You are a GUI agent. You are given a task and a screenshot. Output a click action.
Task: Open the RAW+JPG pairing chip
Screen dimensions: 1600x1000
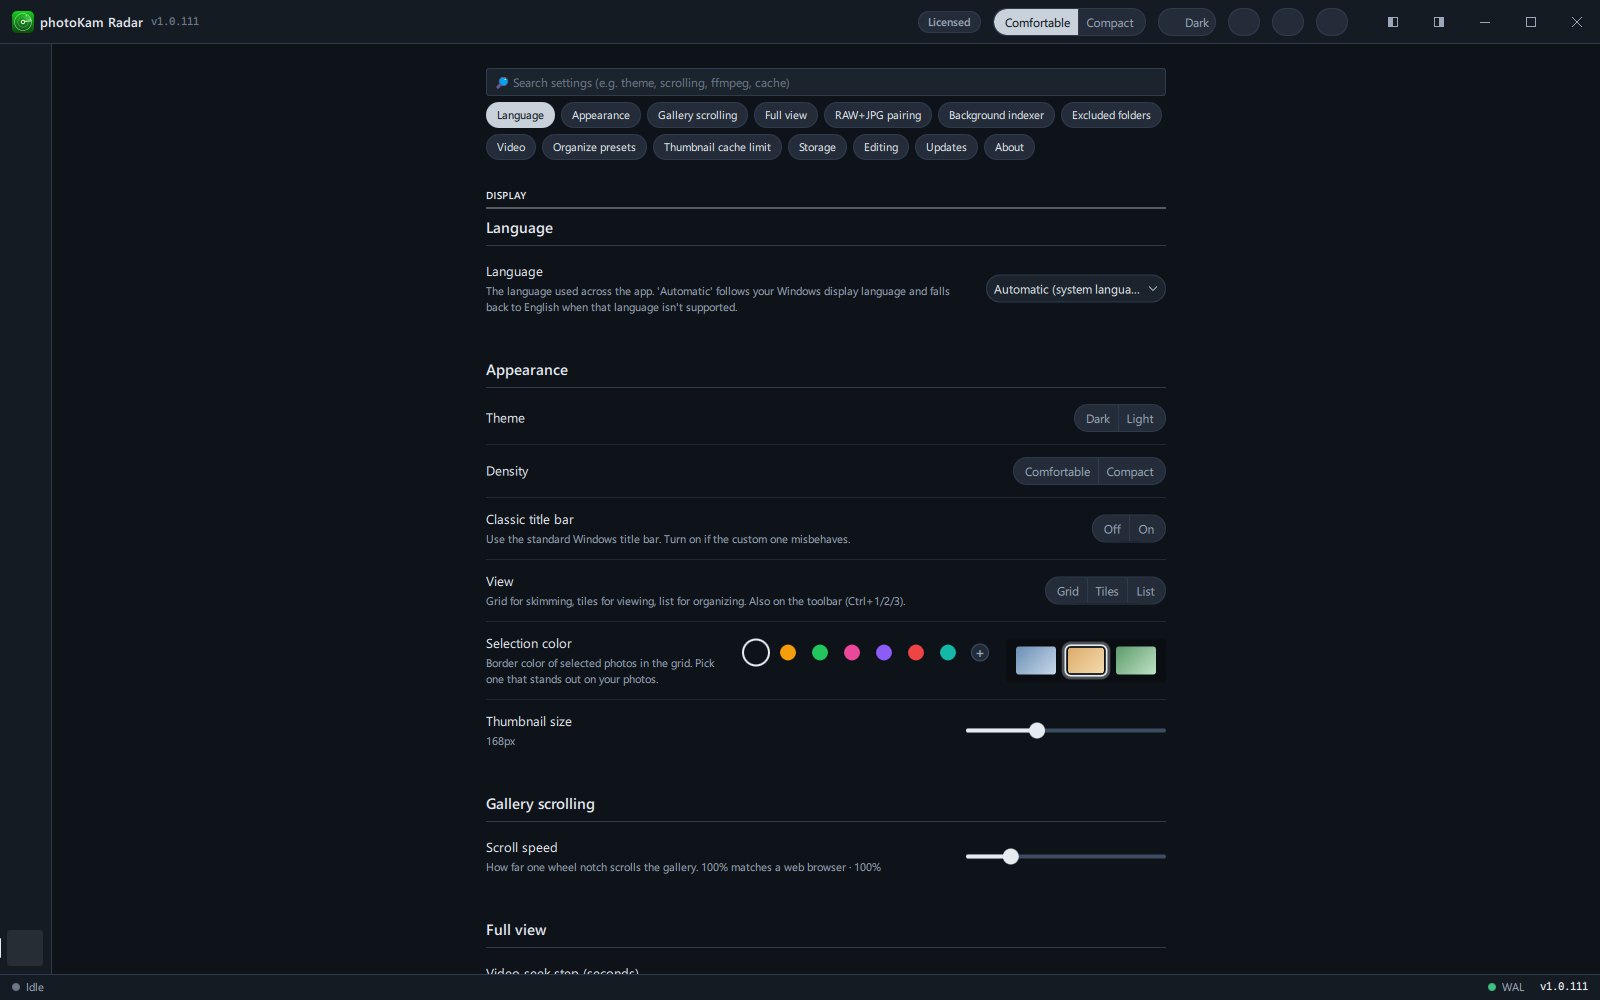878,115
